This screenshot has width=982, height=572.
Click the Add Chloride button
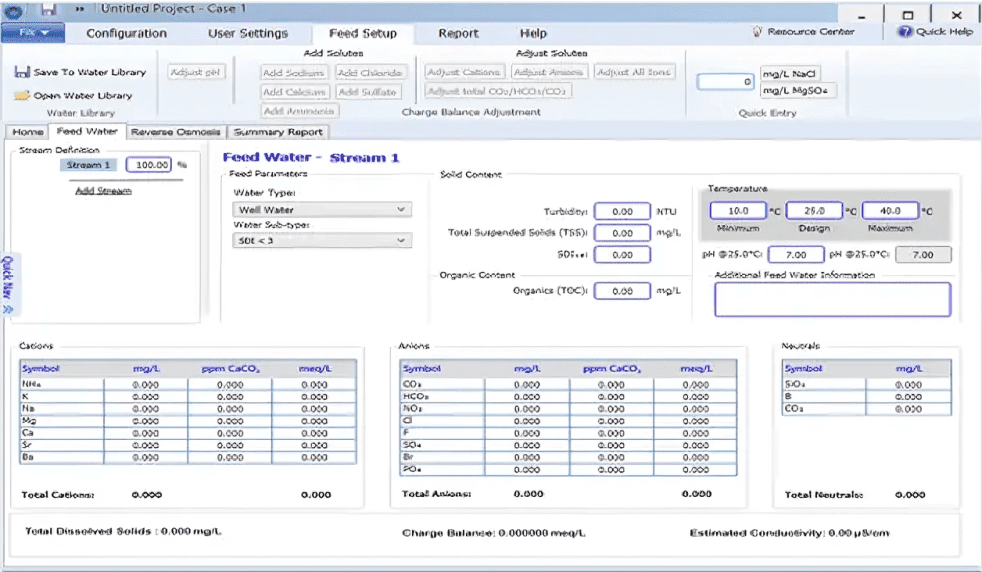[370, 73]
